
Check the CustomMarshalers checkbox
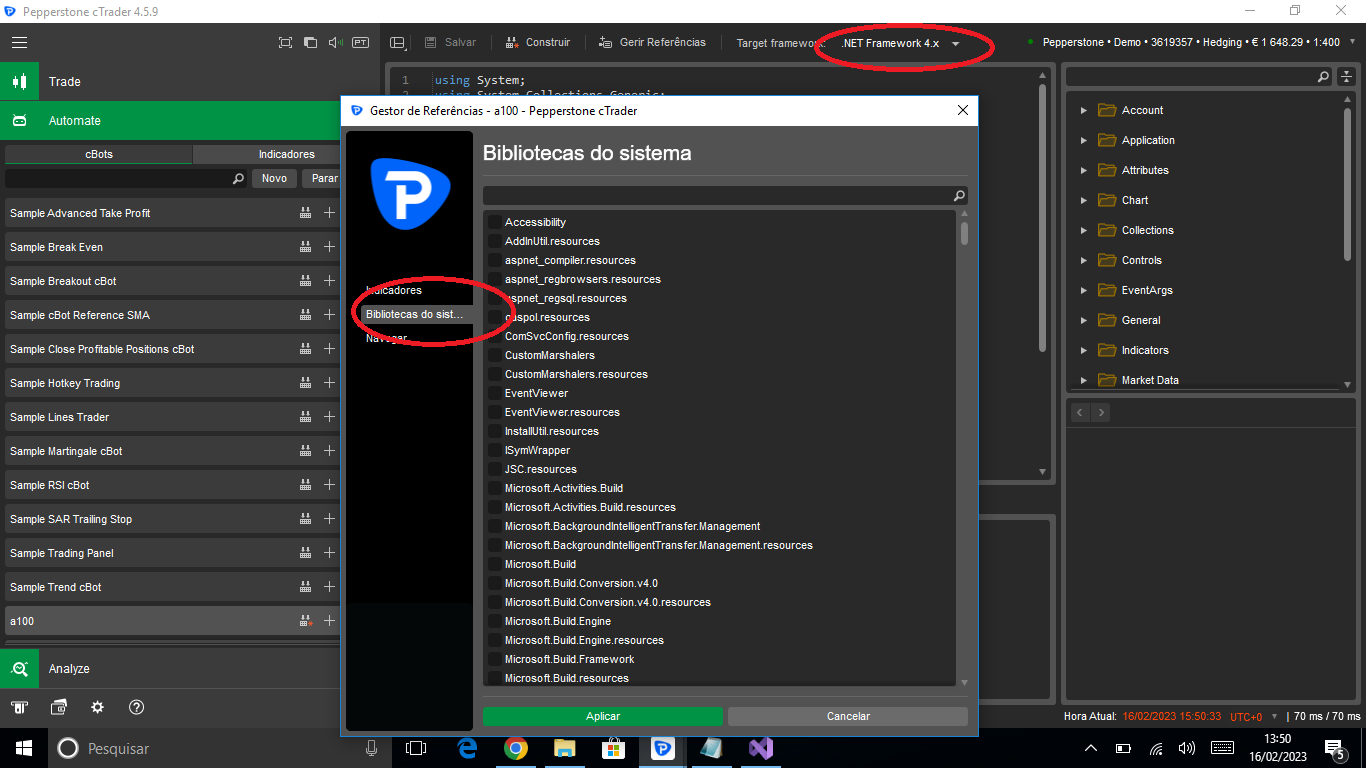(x=495, y=355)
